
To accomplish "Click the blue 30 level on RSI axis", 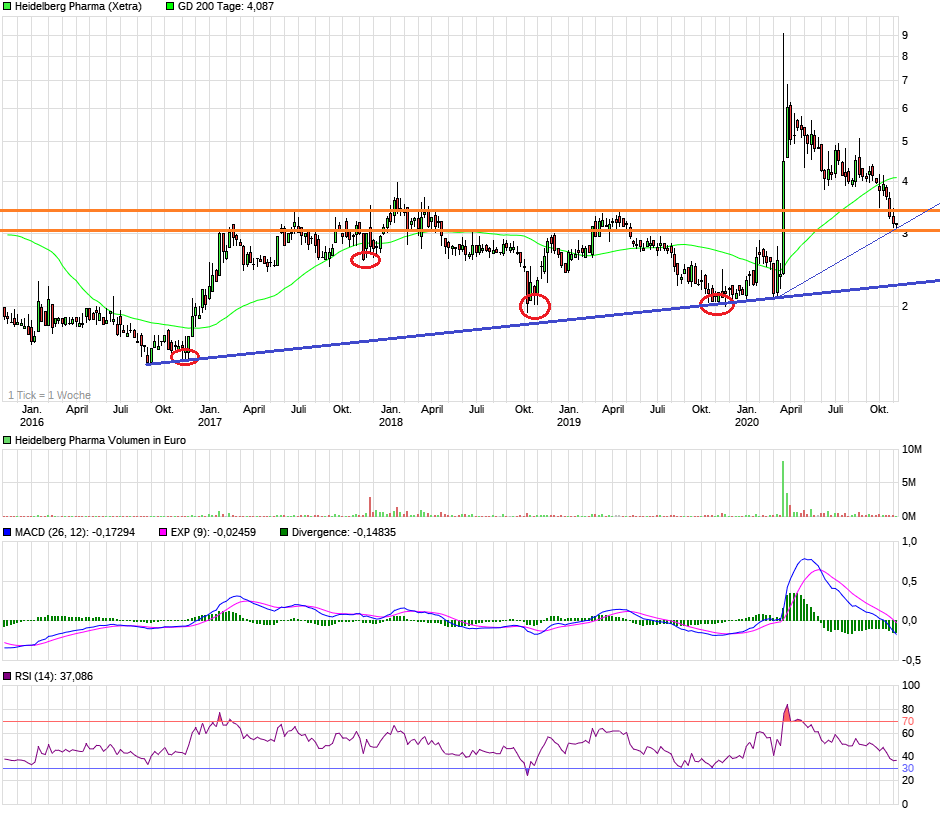I will click(x=908, y=768).
